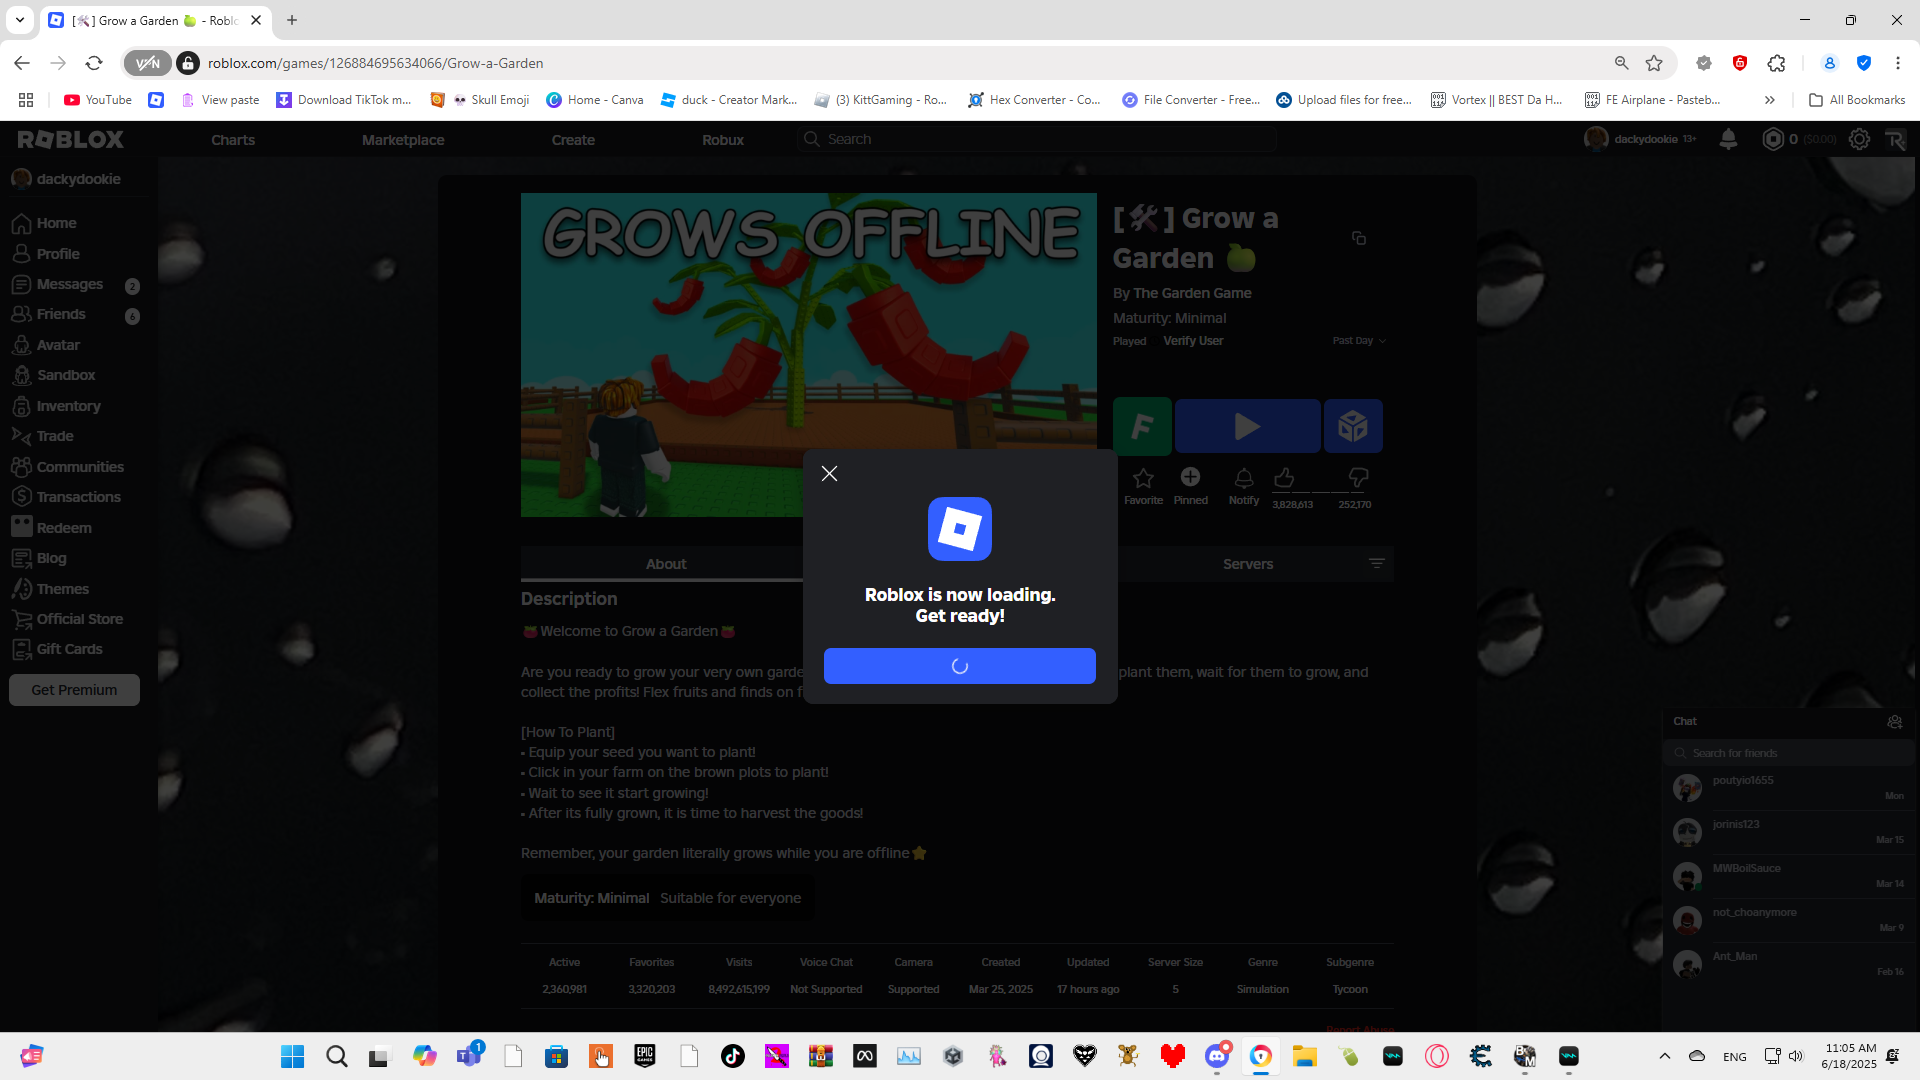Switch to the About tab
The width and height of the screenshot is (1920, 1080).
coord(666,564)
